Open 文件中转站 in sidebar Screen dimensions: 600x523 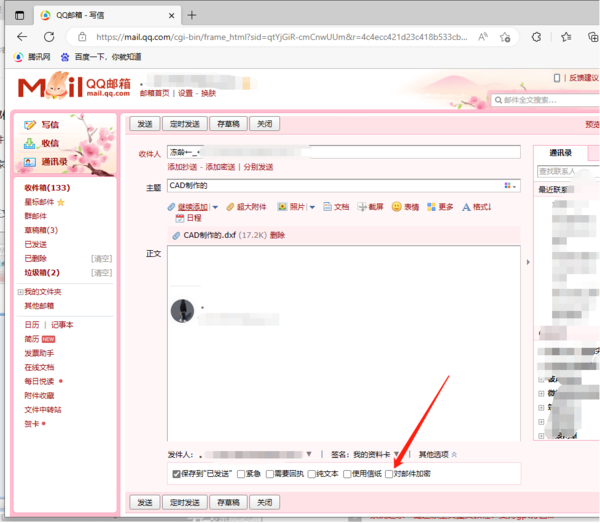[x=43, y=410]
